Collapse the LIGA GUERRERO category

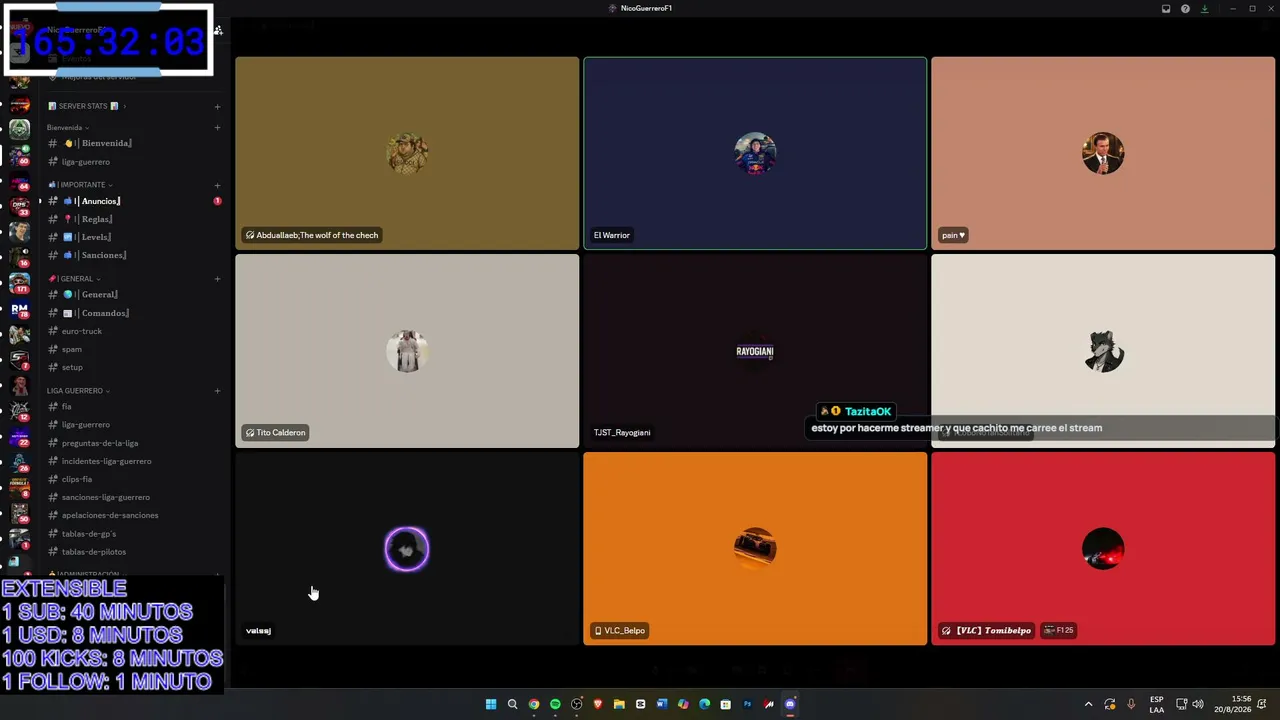click(x=78, y=391)
